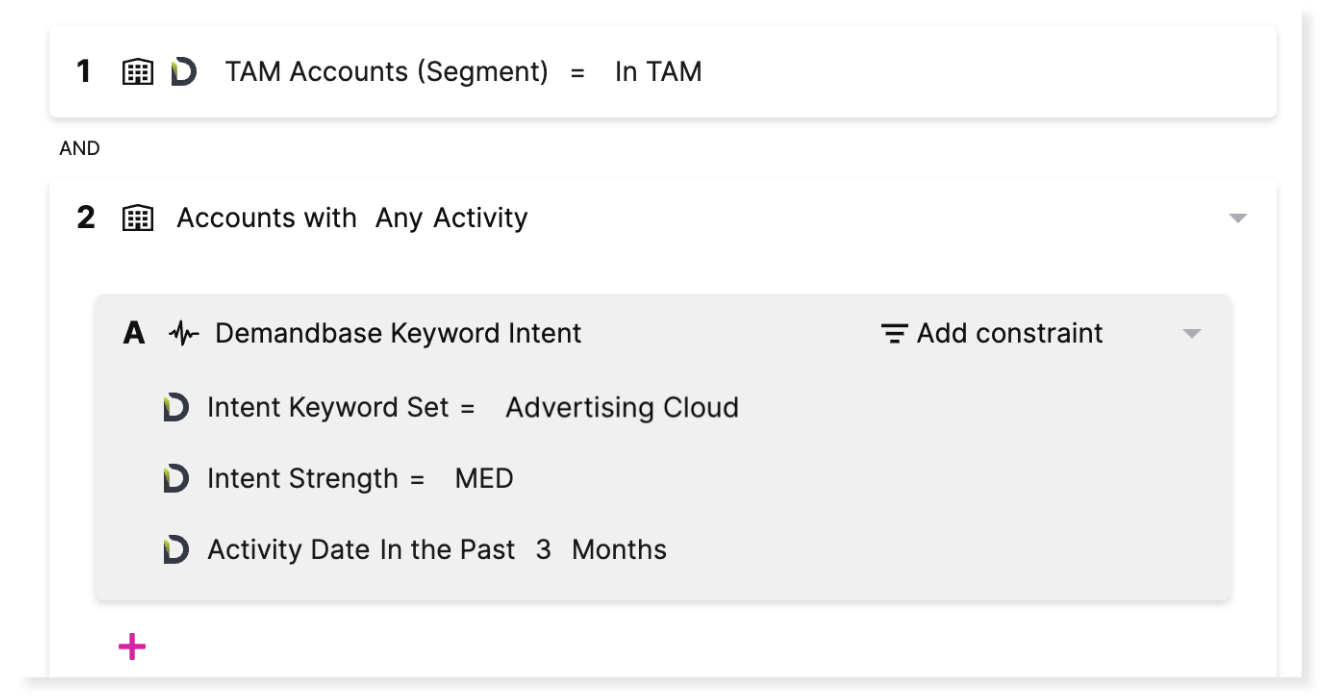Click the Add constraint button
This screenshot has width=1336, height=700.
pyautogui.click(x=1009, y=334)
